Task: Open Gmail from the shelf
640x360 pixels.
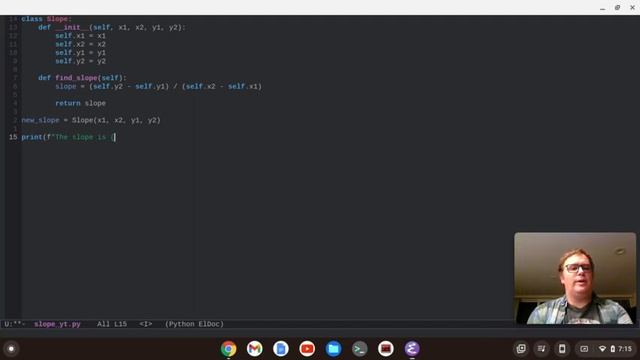Action: click(255, 349)
